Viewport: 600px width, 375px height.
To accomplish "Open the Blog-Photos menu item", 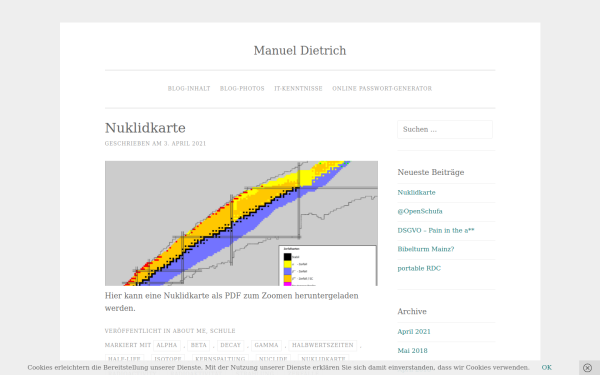I will [x=242, y=88].
